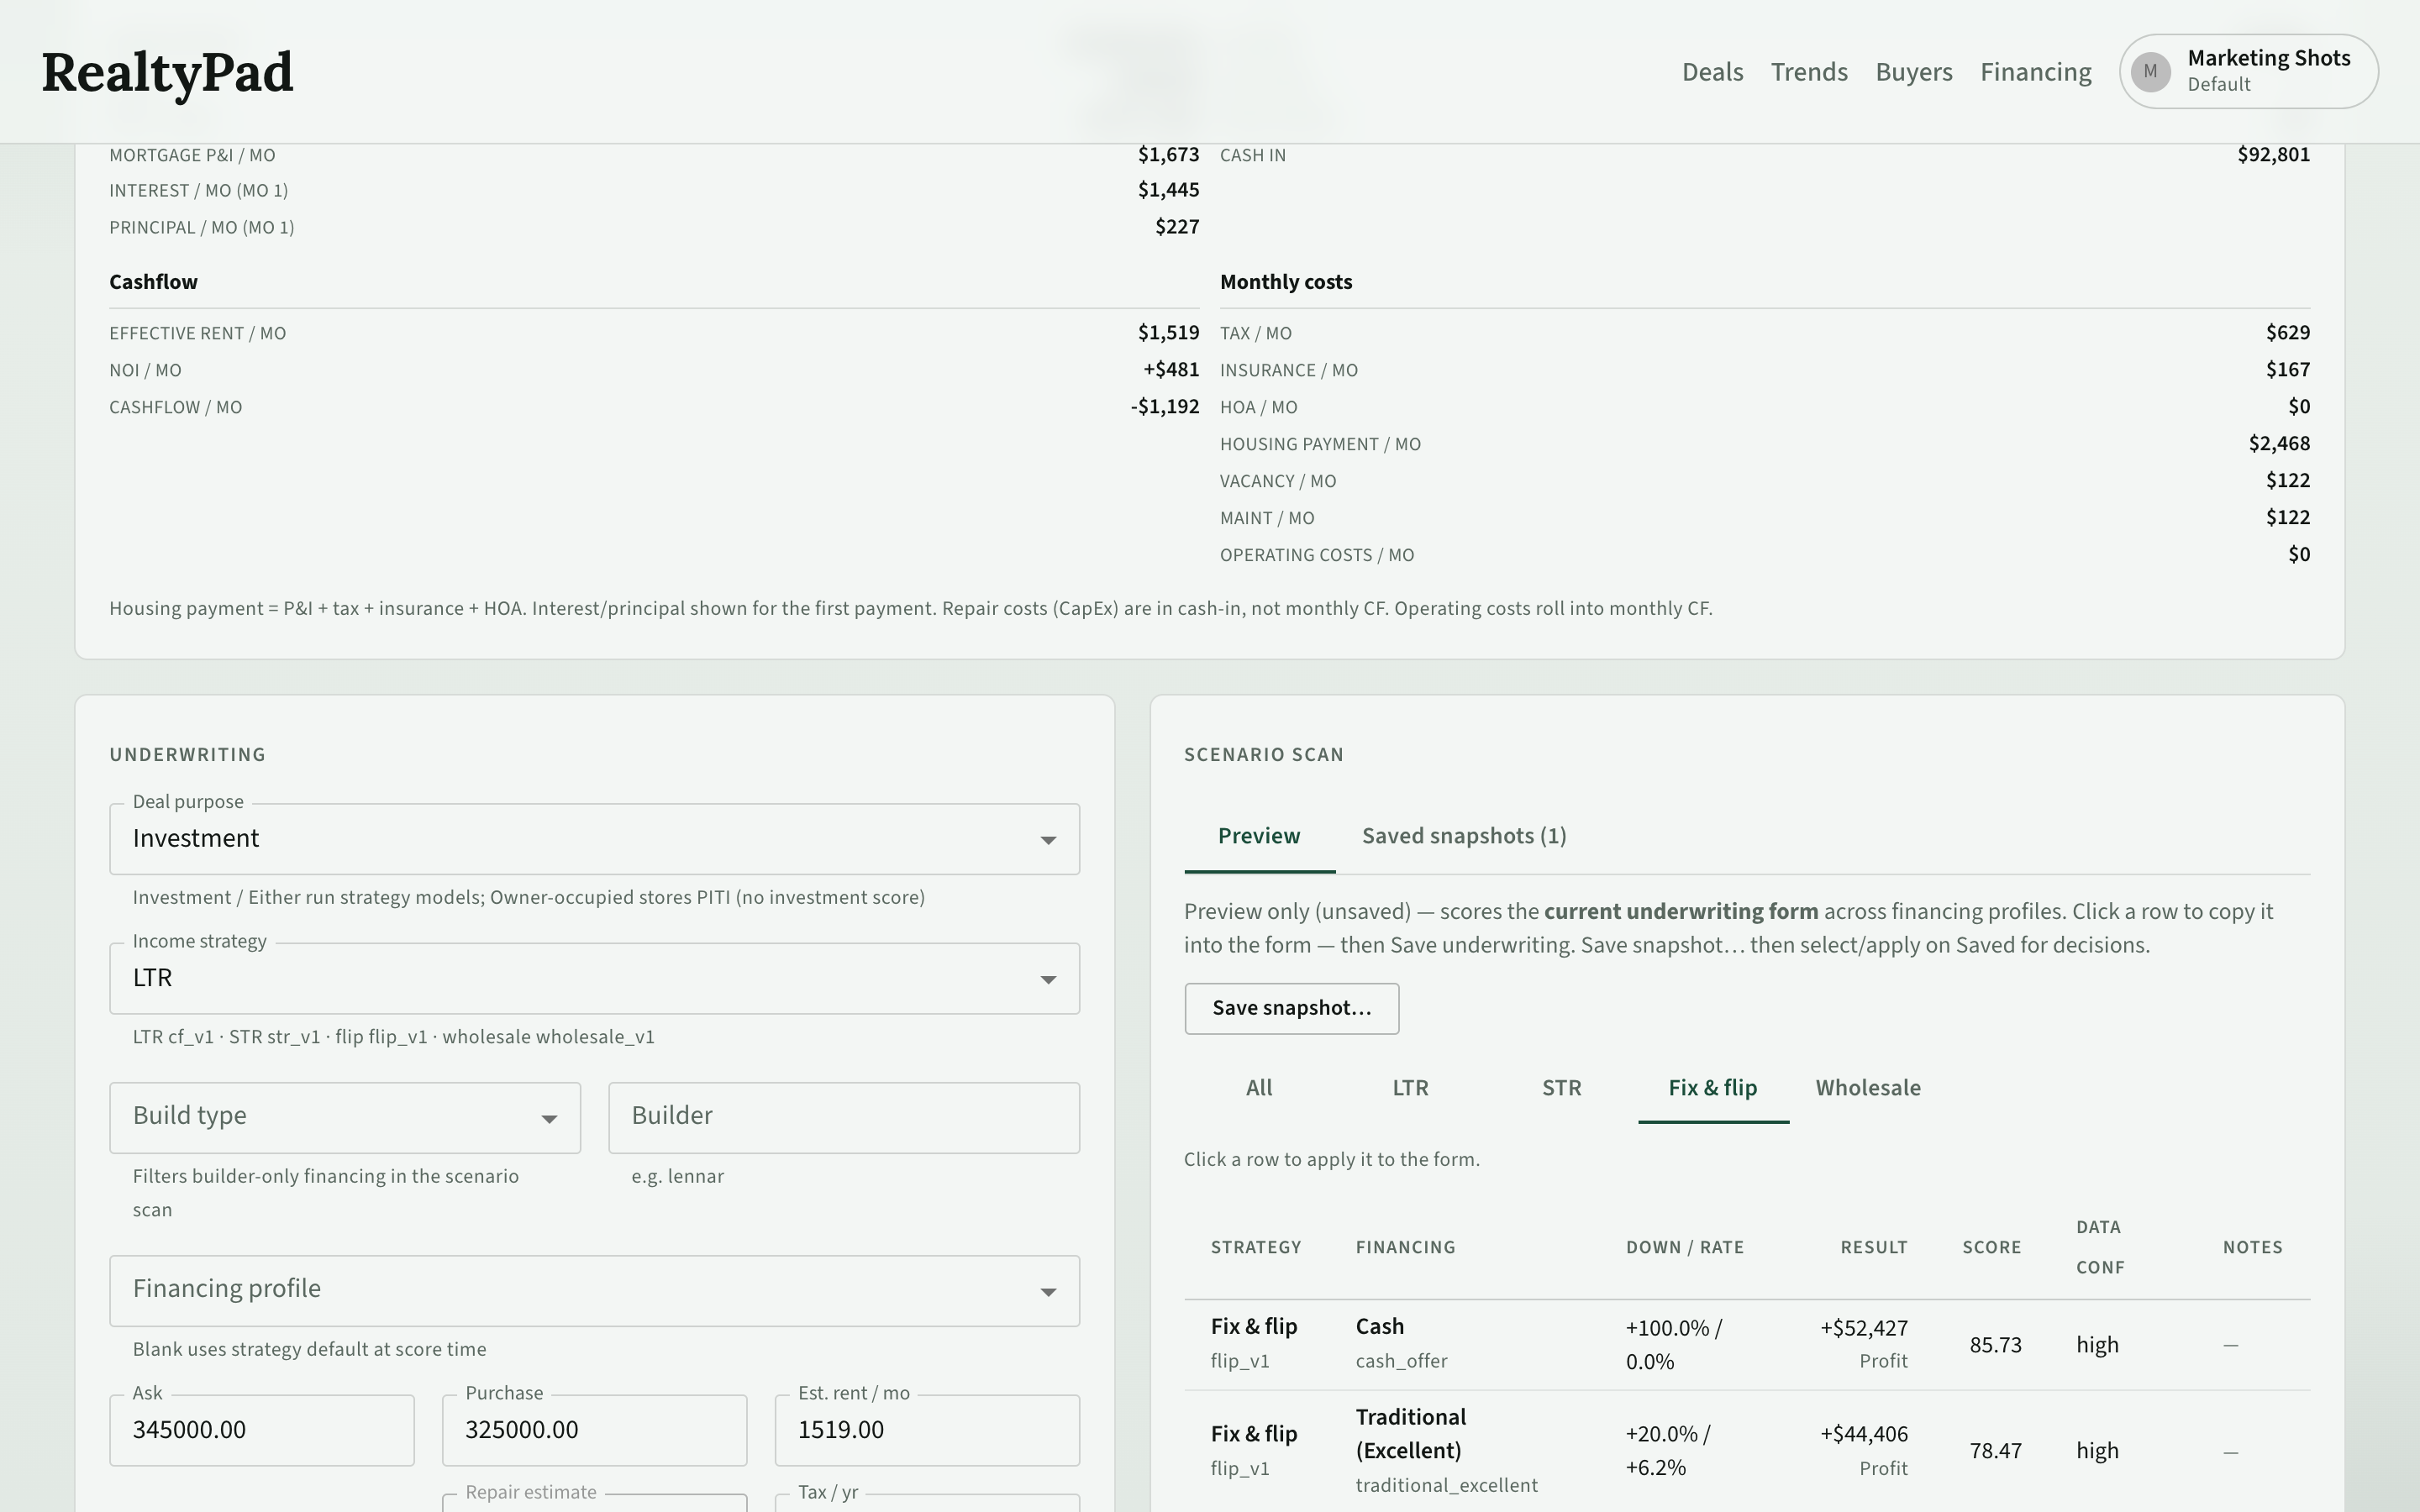2420x1512 pixels.
Task: Switch to Saved snapshots (1) tab
Action: tap(1464, 837)
